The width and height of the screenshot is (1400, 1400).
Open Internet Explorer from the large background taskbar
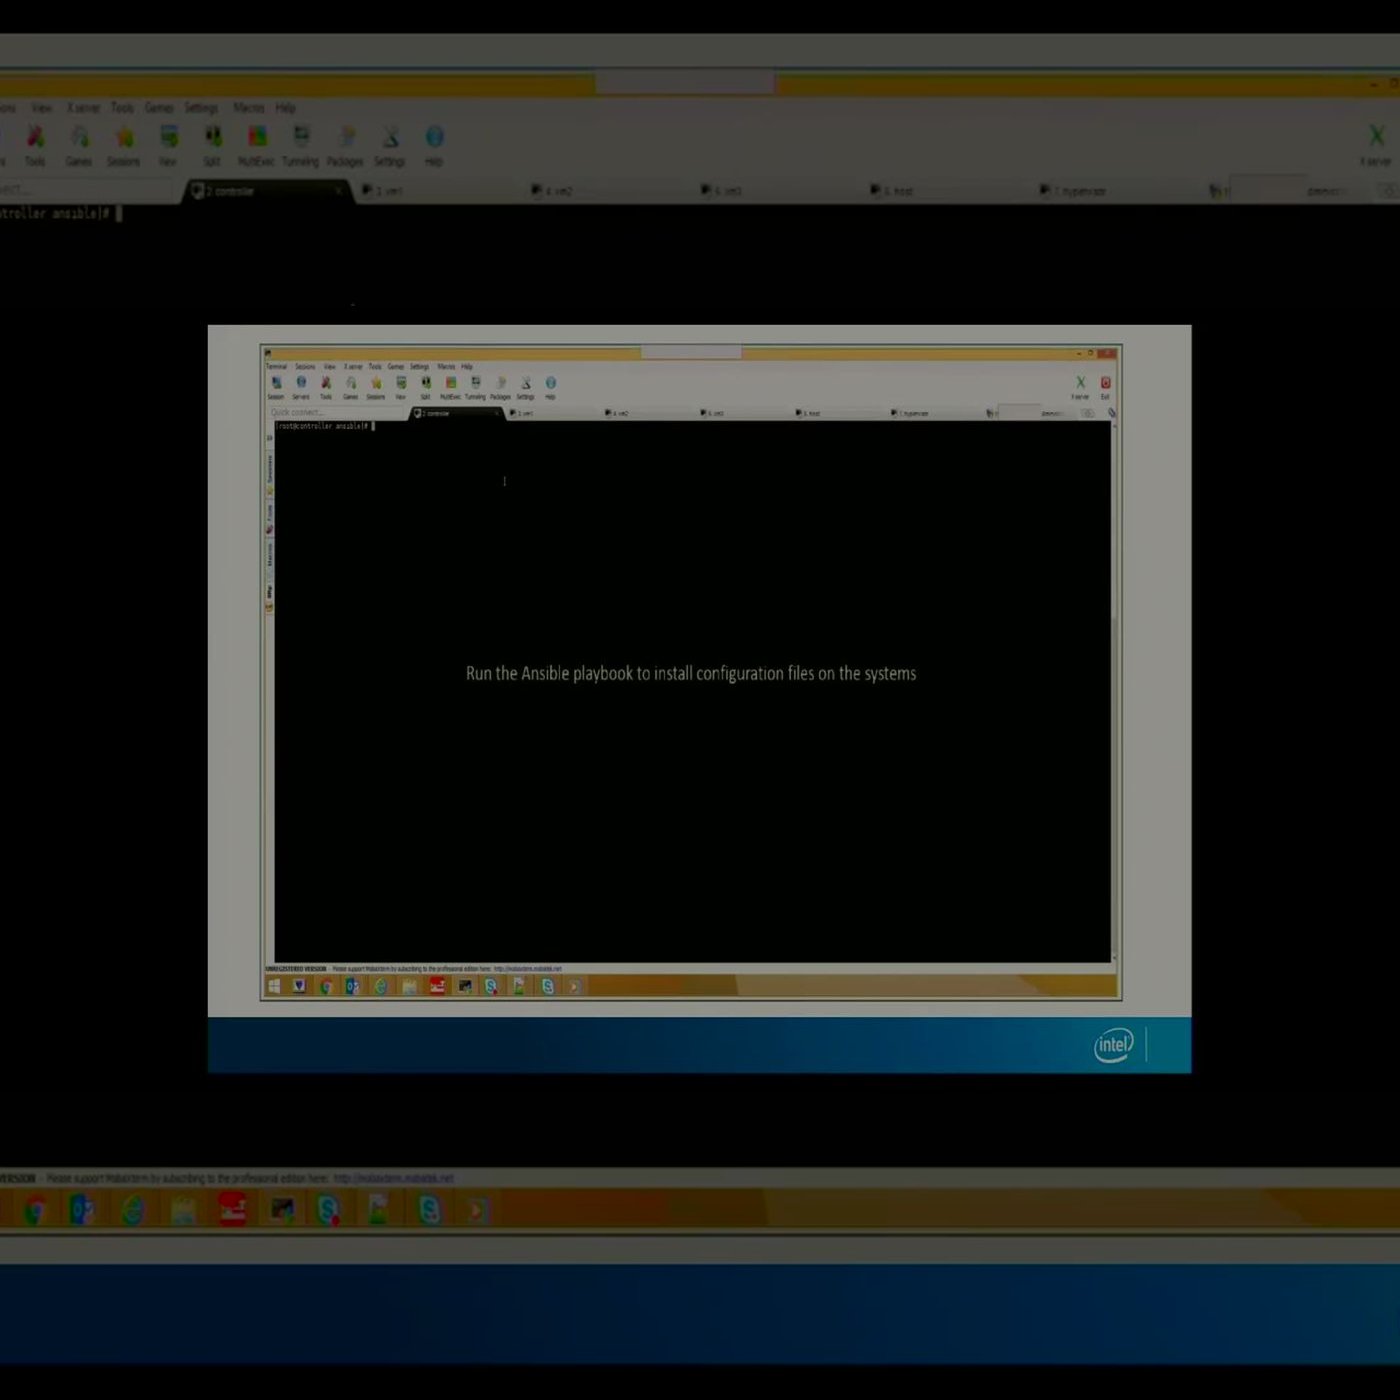point(132,1210)
